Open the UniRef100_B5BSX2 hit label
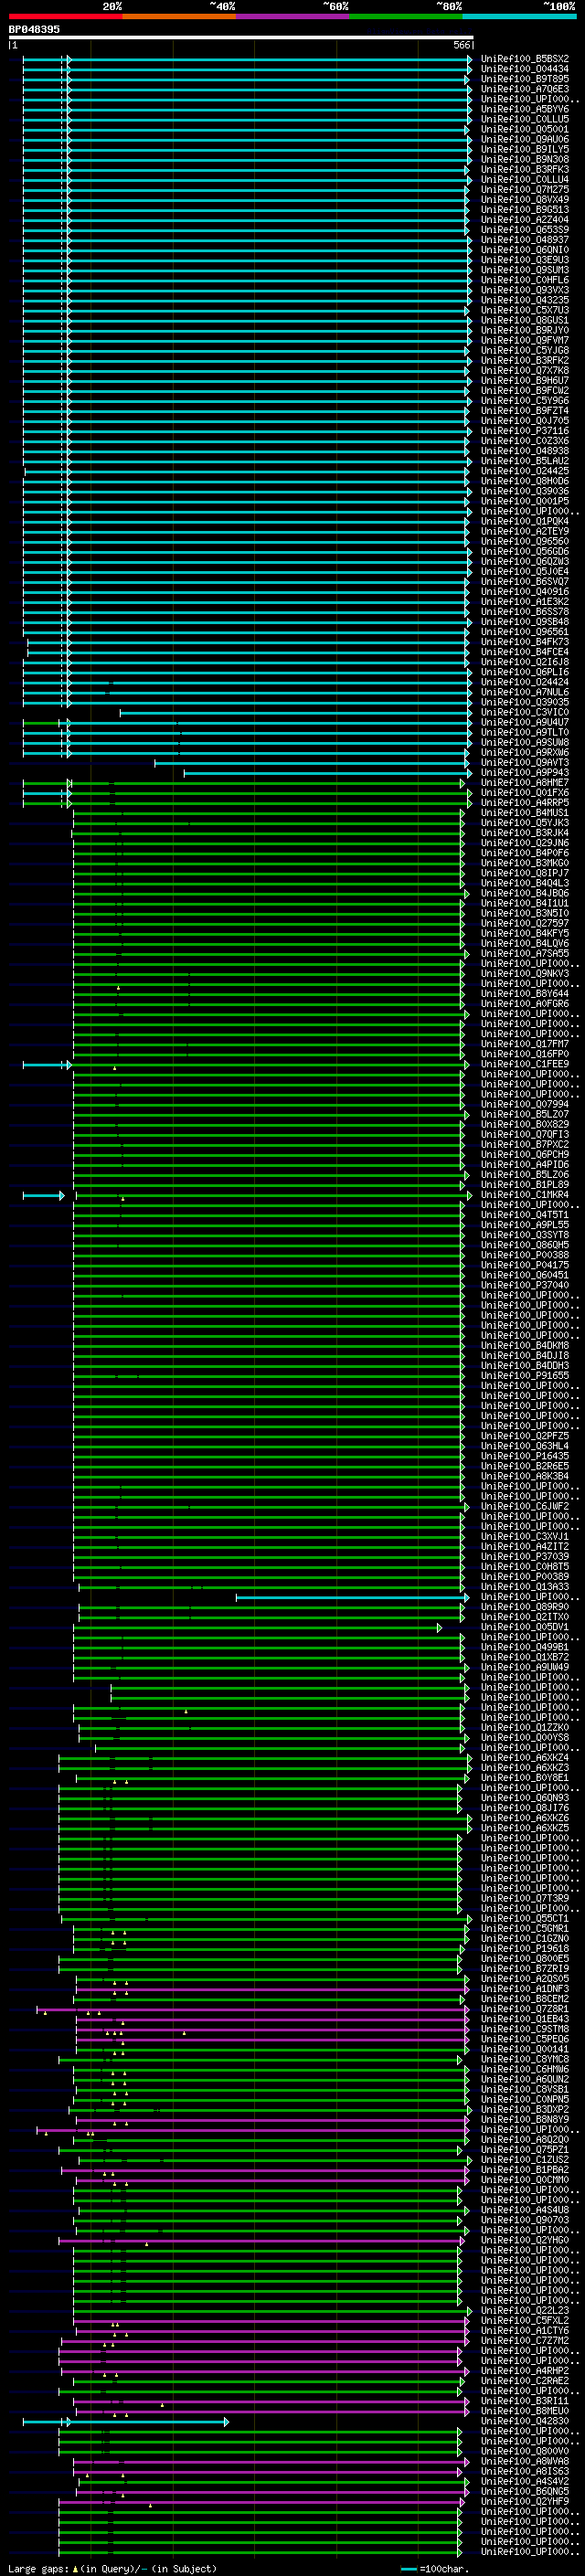The height and width of the screenshot is (2576, 585). click(525, 59)
